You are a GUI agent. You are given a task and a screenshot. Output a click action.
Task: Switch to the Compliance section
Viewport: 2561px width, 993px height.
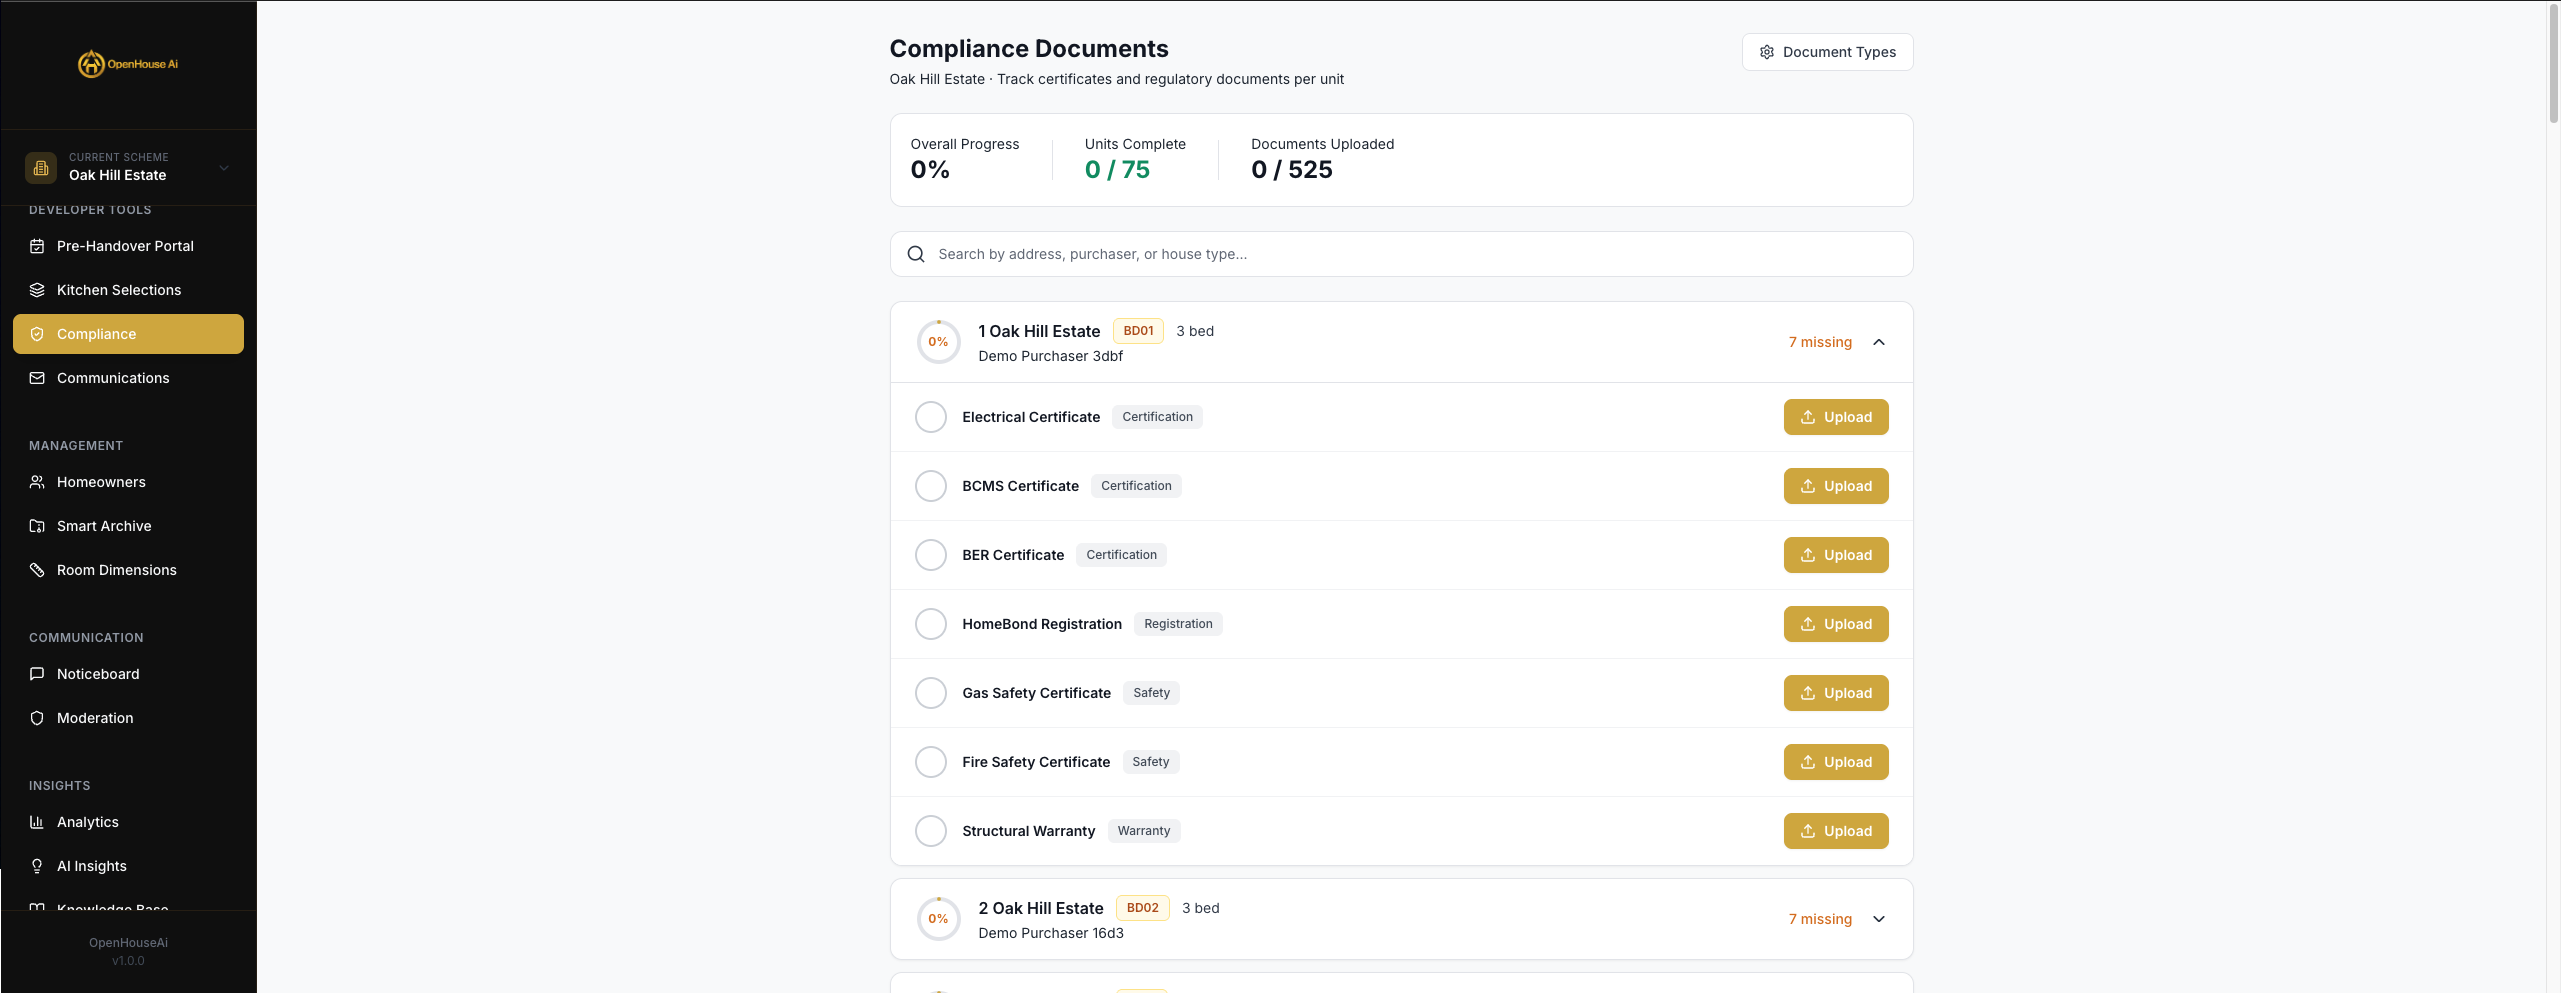[96, 333]
